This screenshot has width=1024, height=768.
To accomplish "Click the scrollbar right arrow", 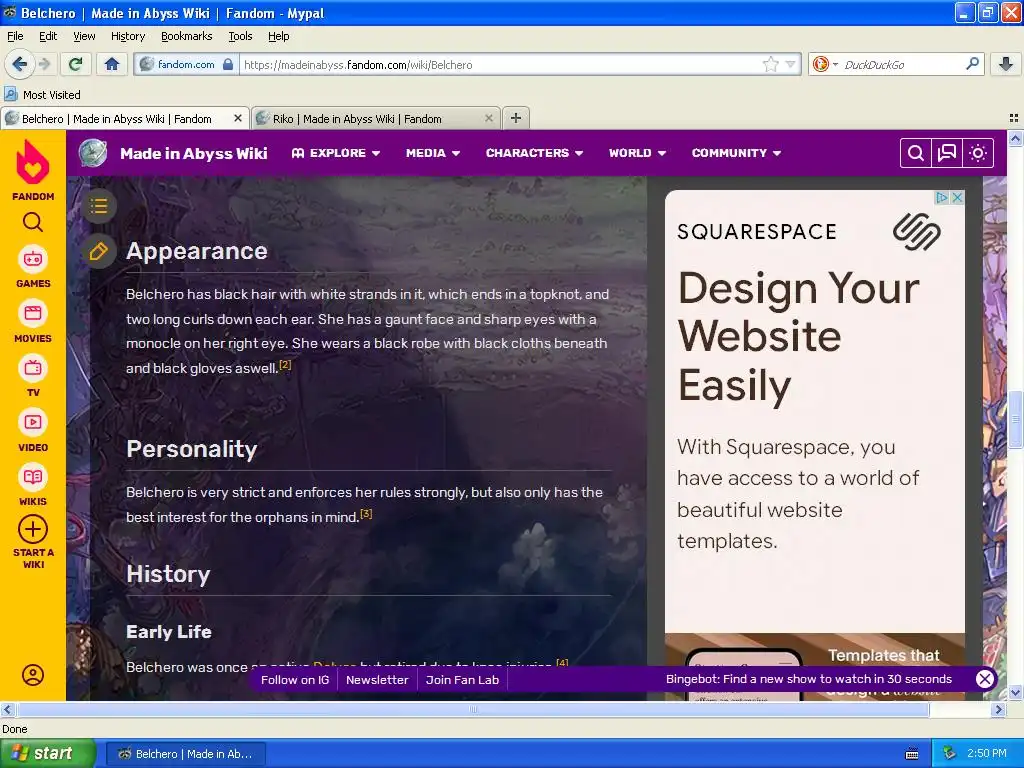I will [999, 709].
